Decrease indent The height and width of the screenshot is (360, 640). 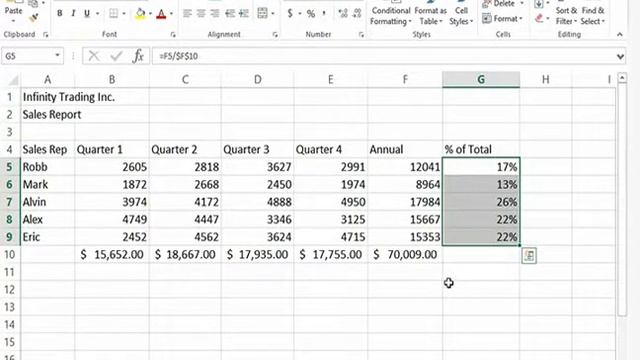230,13
